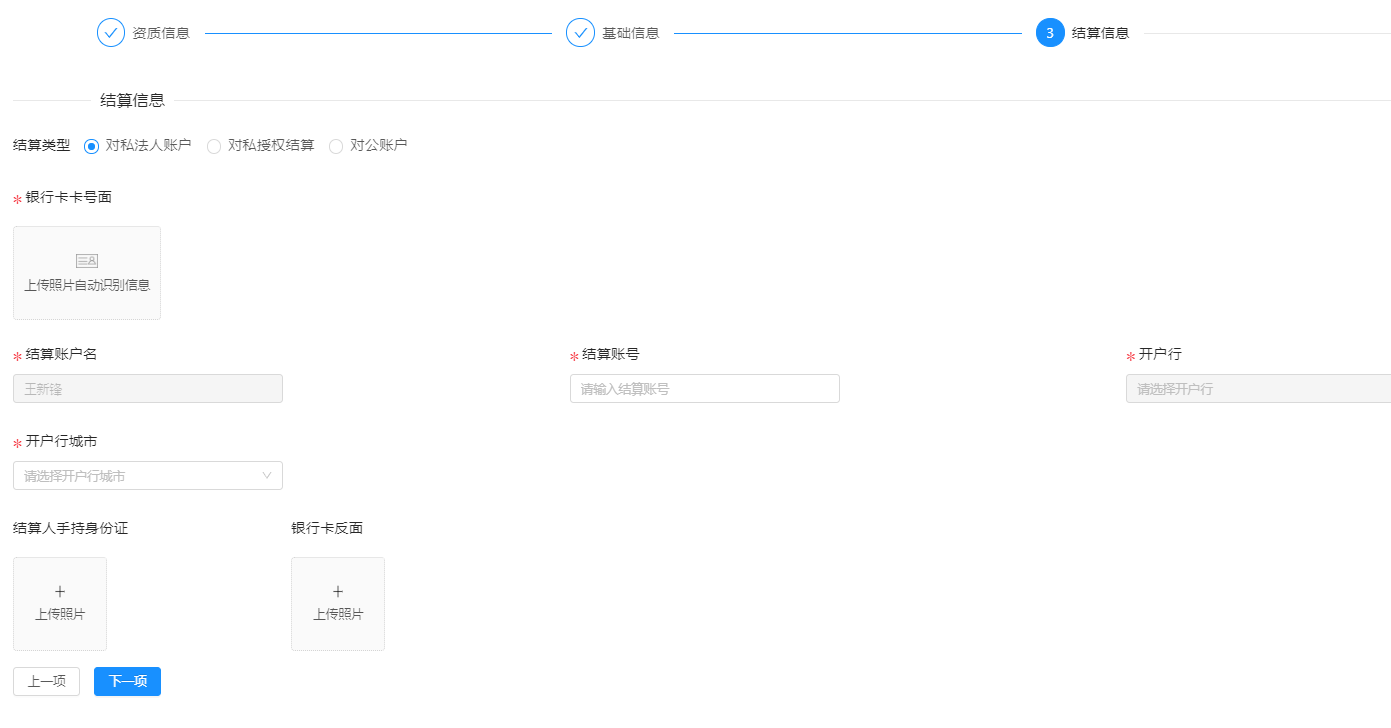This screenshot has width=1391, height=728.
Task: Click the 结算账号 input field
Action: click(x=704, y=388)
